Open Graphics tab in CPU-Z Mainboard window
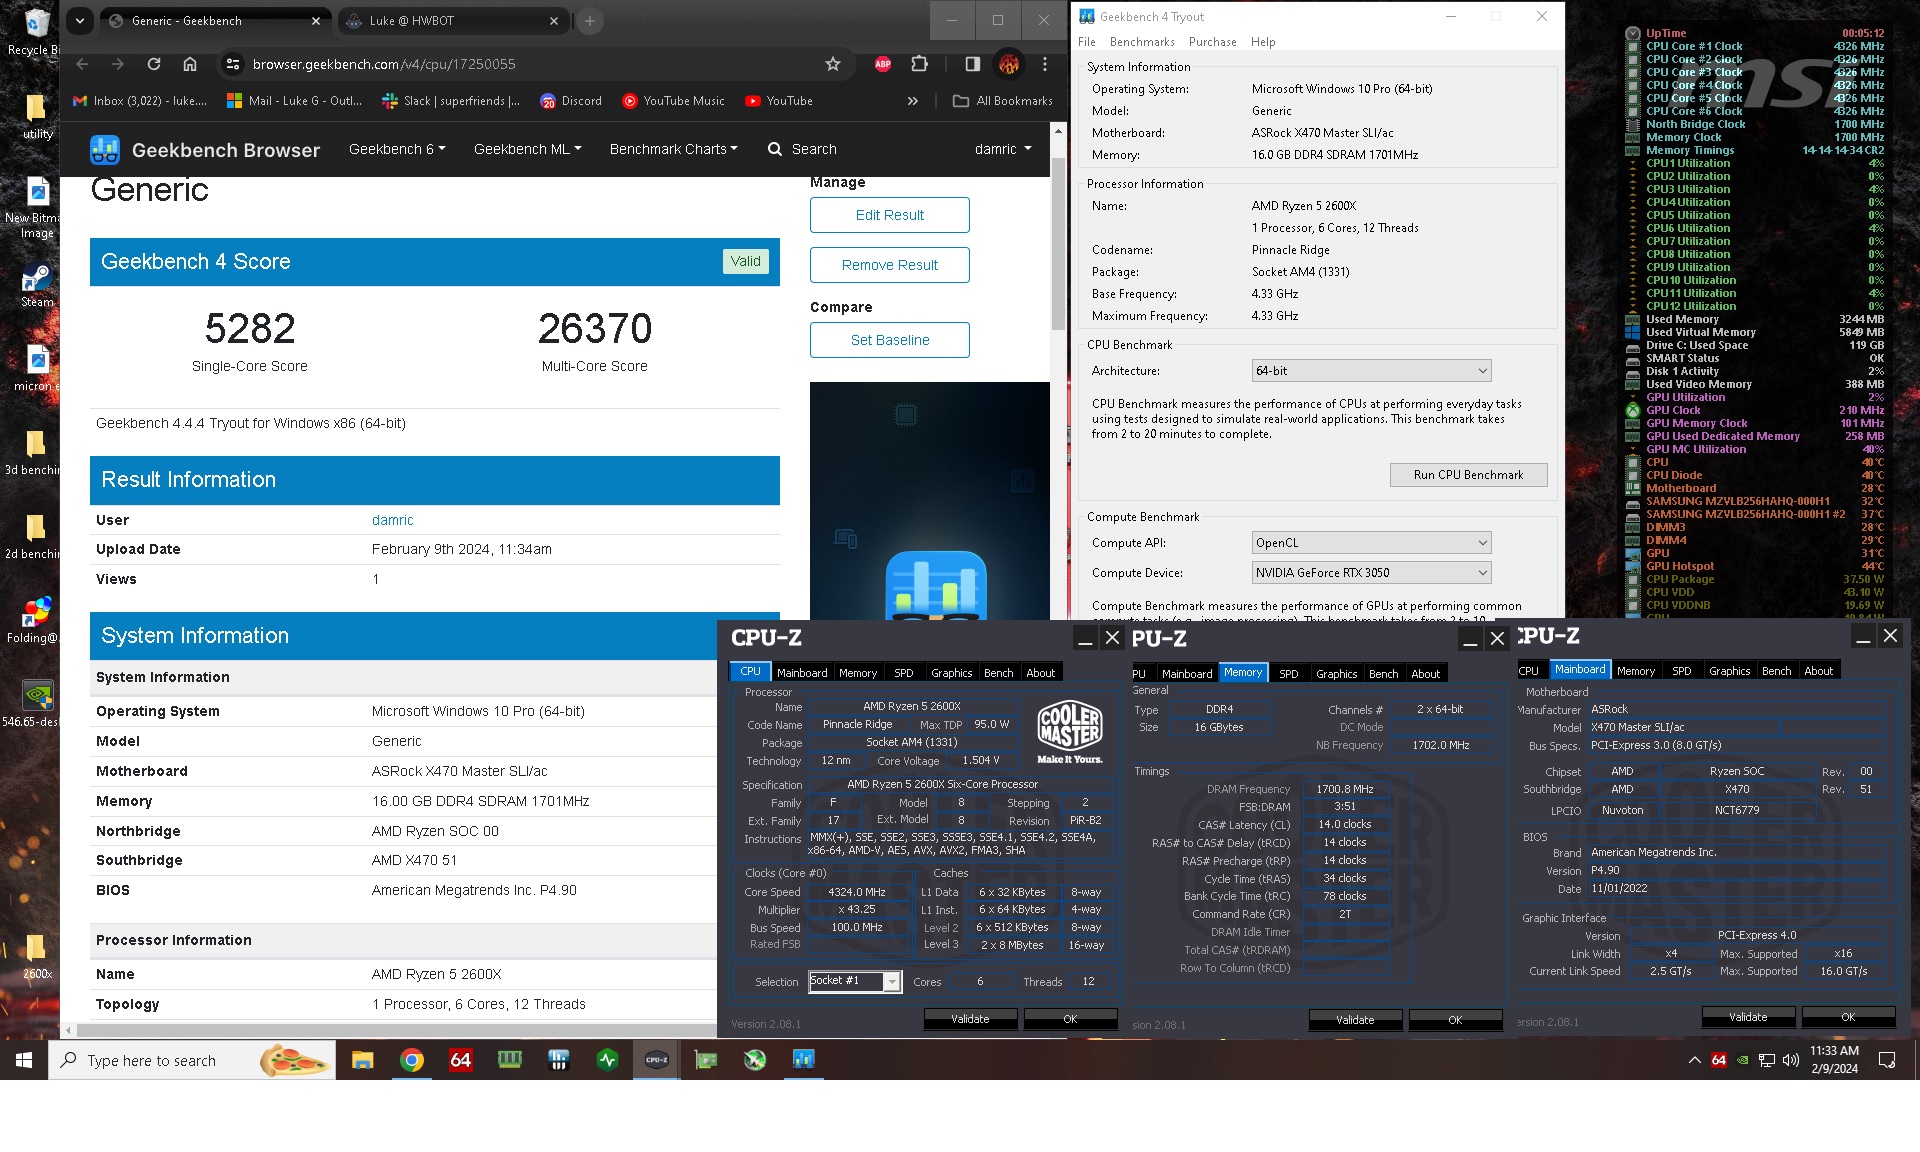This screenshot has width=1920, height=1152. pyautogui.click(x=1729, y=671)
